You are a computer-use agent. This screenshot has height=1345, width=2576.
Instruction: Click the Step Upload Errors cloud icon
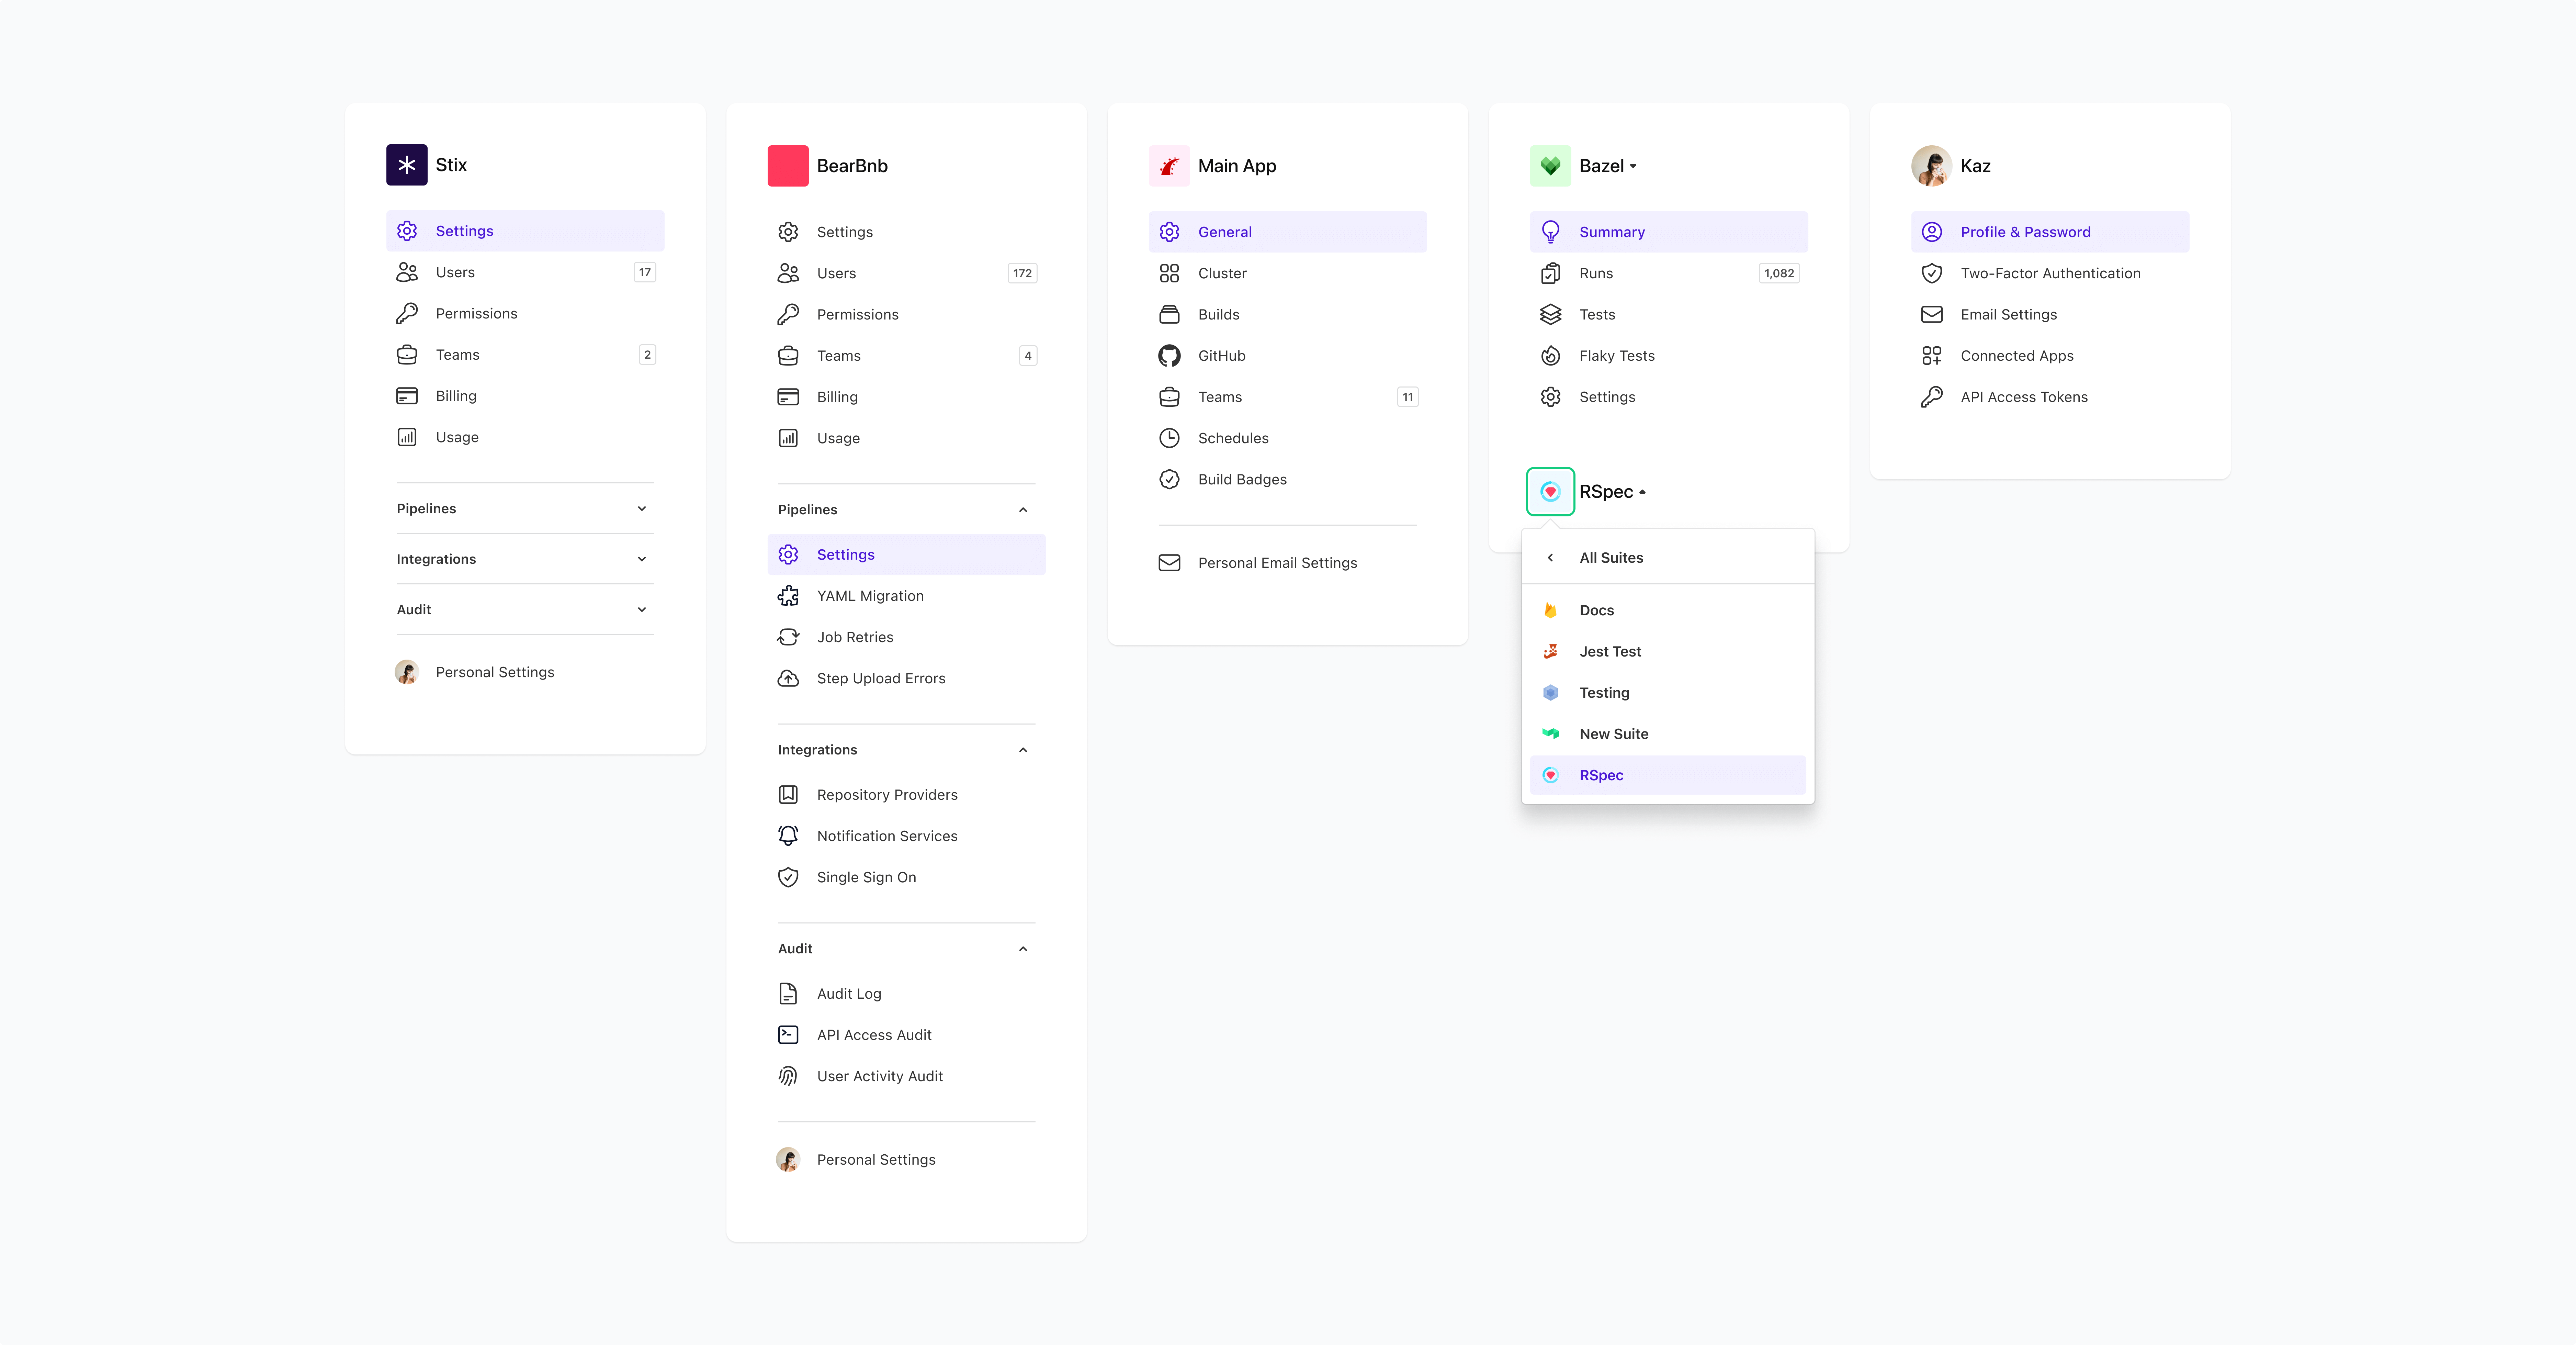(788, 678)
